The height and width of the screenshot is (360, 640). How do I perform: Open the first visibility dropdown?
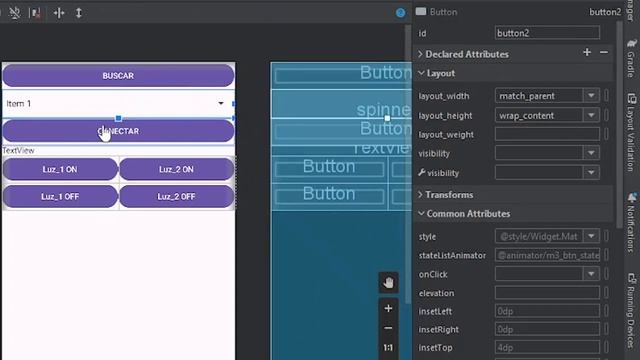pos(591,153)
